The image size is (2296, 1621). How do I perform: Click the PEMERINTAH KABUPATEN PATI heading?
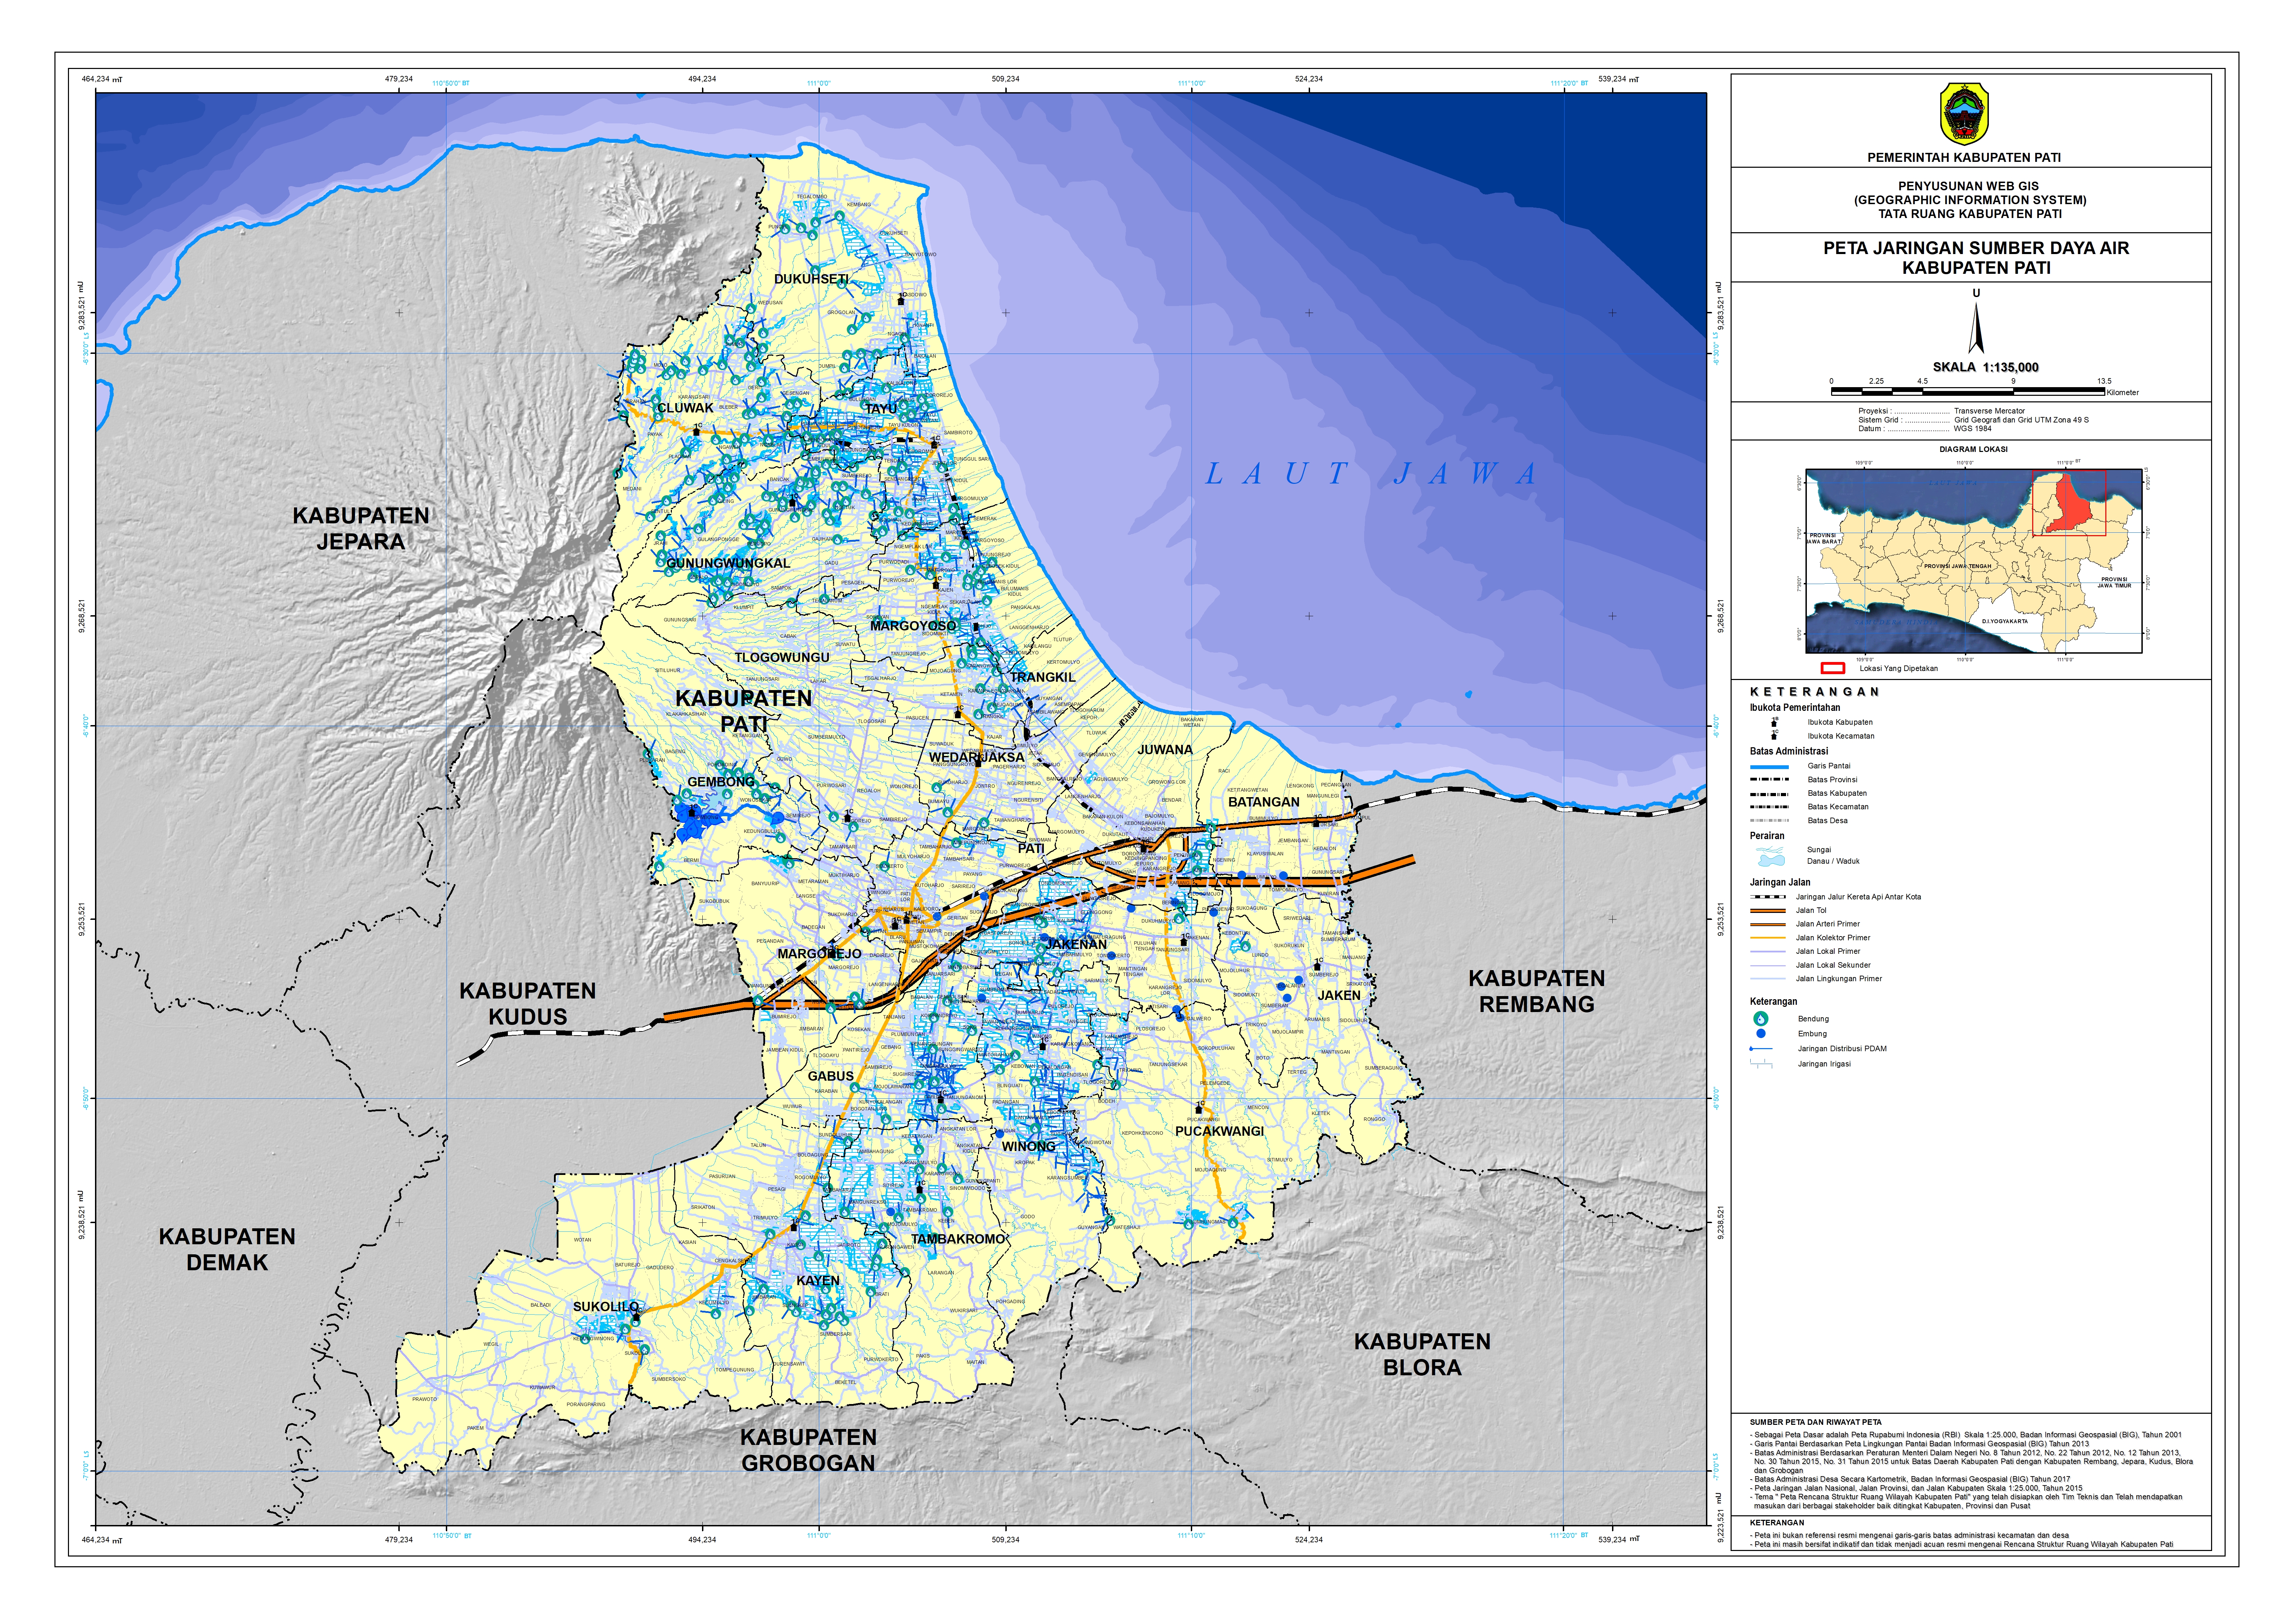coord(1964,158)
